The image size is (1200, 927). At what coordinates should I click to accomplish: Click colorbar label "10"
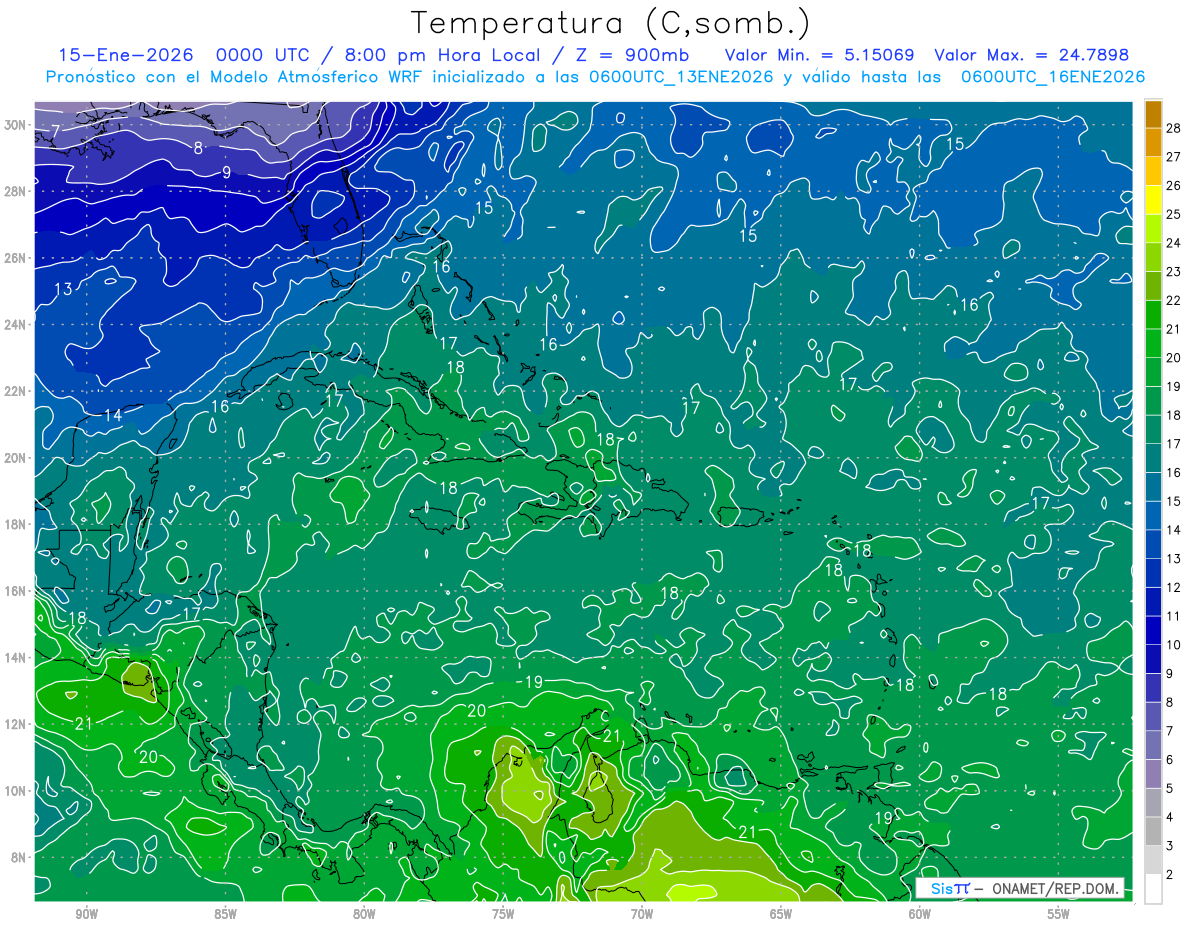click(1173, 645)
